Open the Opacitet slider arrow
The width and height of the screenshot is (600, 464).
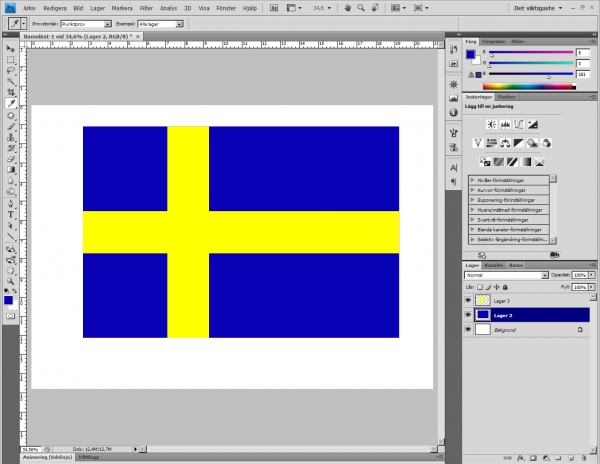[x=592, y=275]
